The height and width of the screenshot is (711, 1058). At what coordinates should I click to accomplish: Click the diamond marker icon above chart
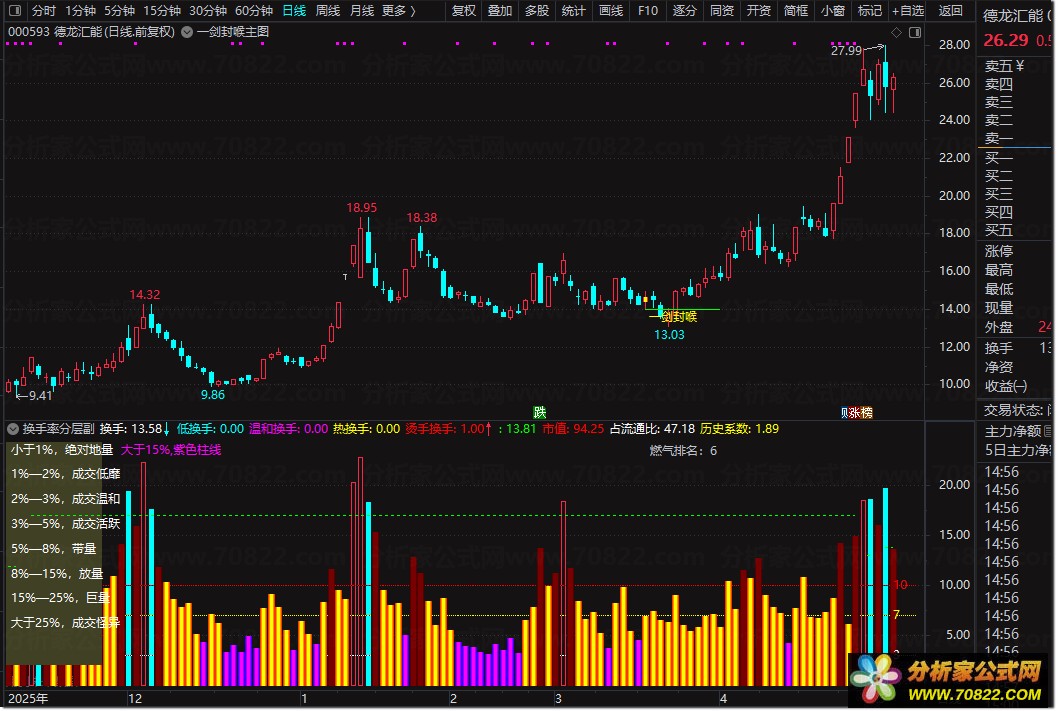pyautogui.click(x=896, y=32)
